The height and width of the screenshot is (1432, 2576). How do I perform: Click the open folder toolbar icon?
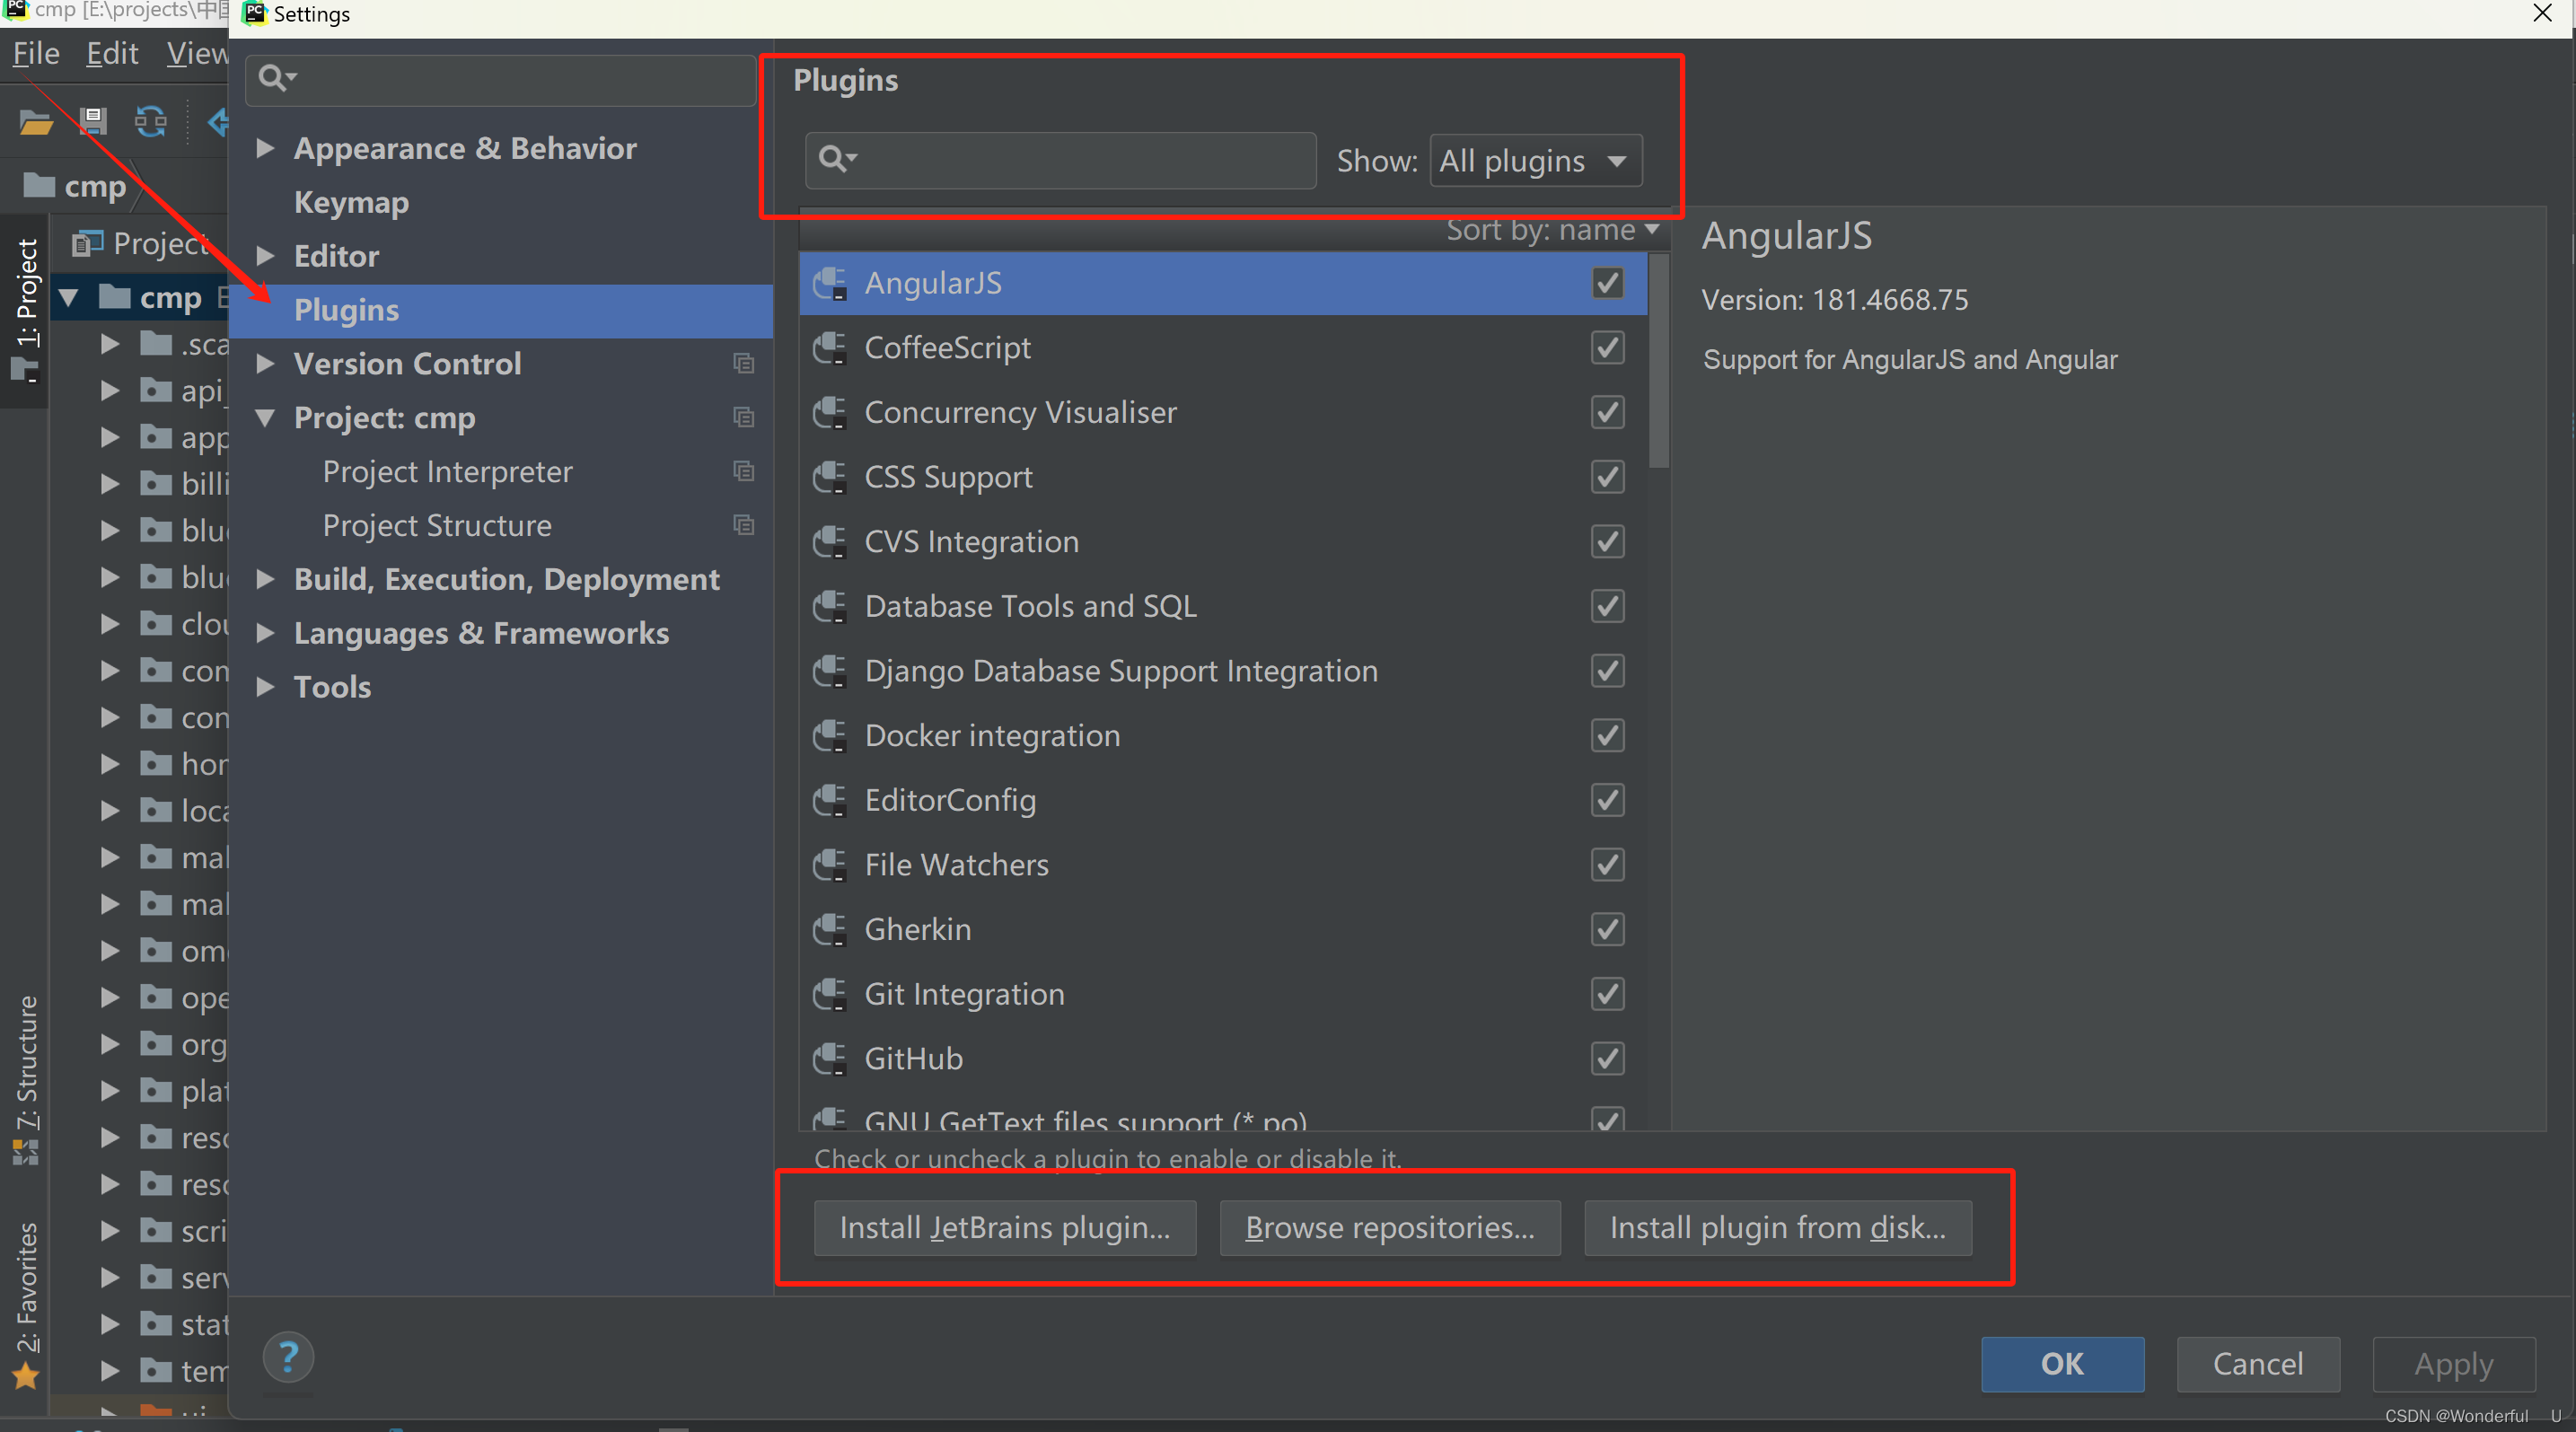coord(36,122)
